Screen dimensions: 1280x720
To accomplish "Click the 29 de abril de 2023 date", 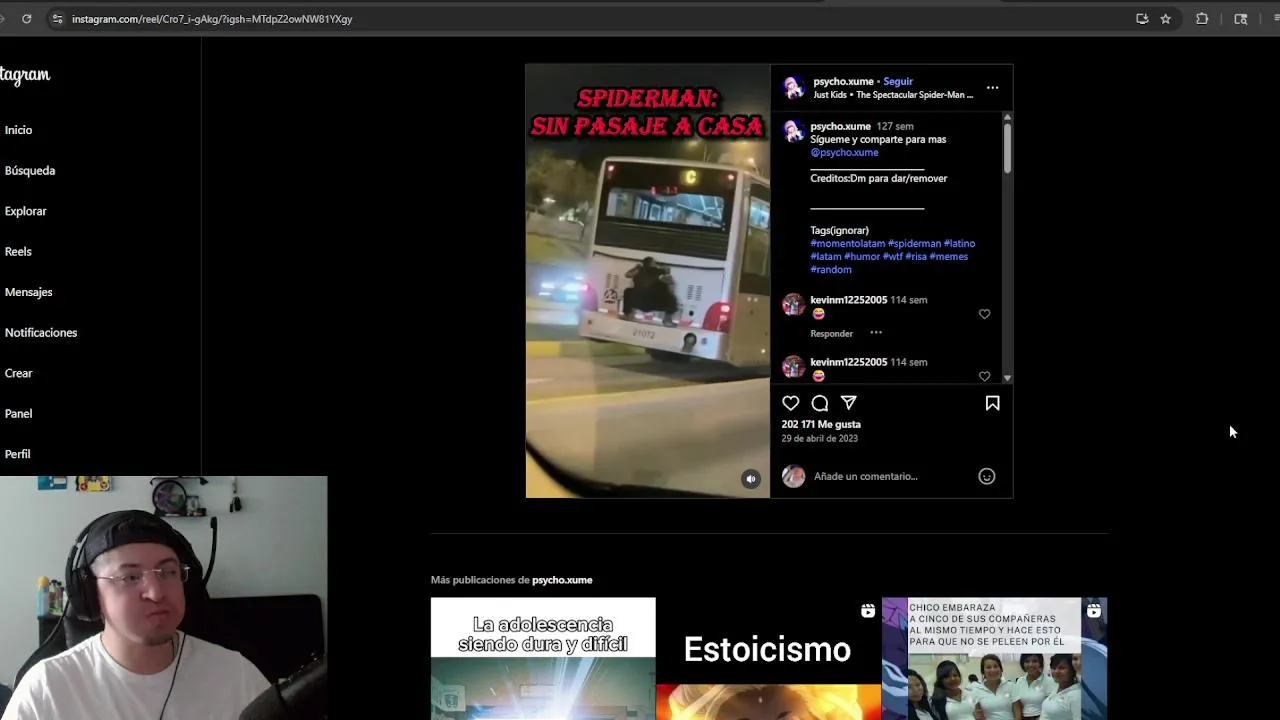I will [819, 438].
